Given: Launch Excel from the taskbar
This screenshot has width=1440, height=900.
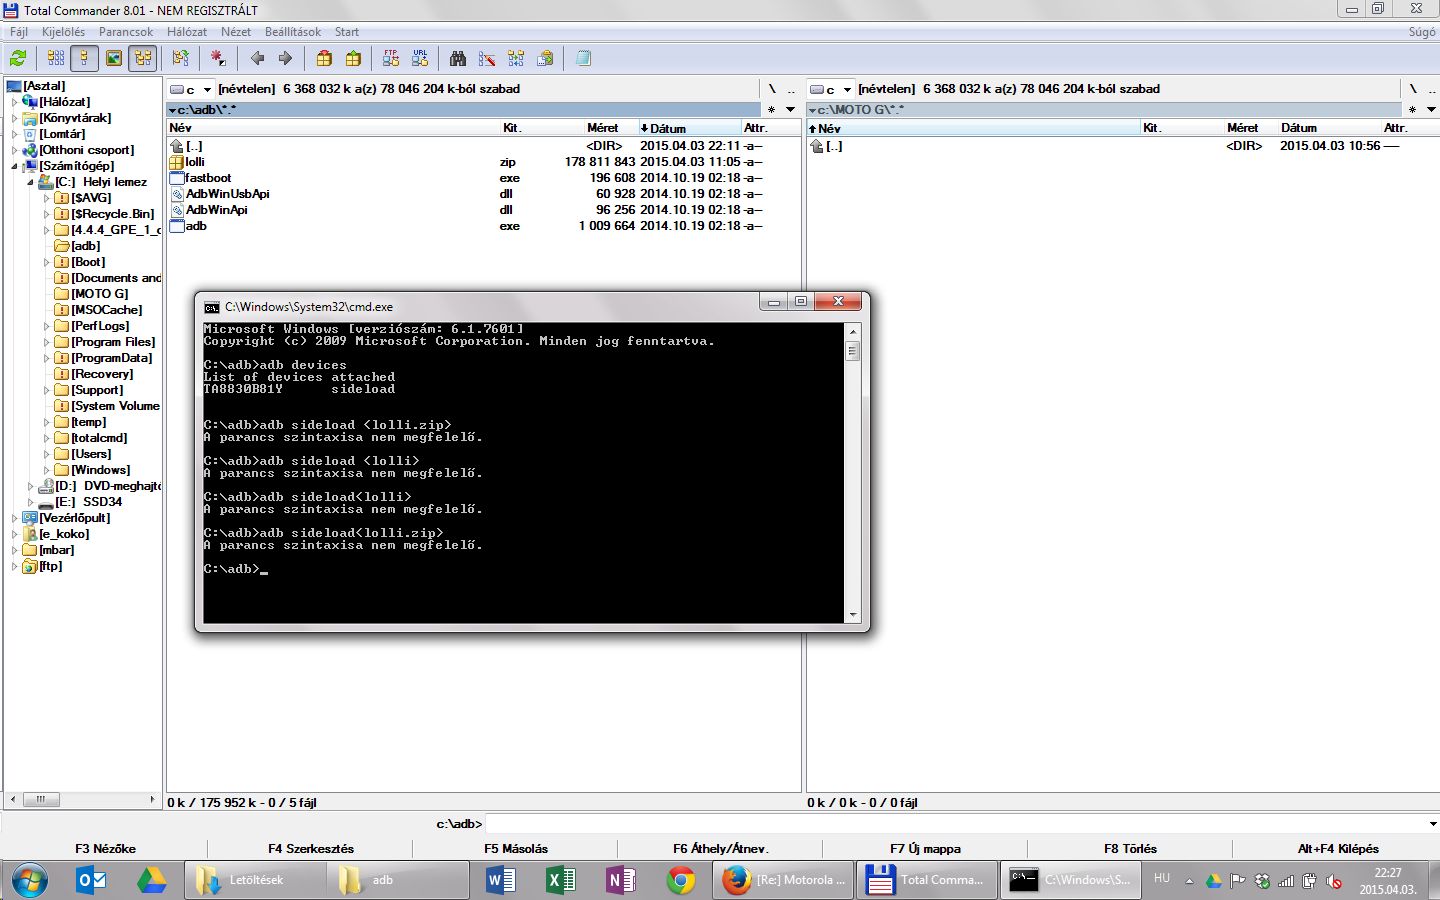Looking at the screenshot, I should pyautogui.click(x=561, y=880).
